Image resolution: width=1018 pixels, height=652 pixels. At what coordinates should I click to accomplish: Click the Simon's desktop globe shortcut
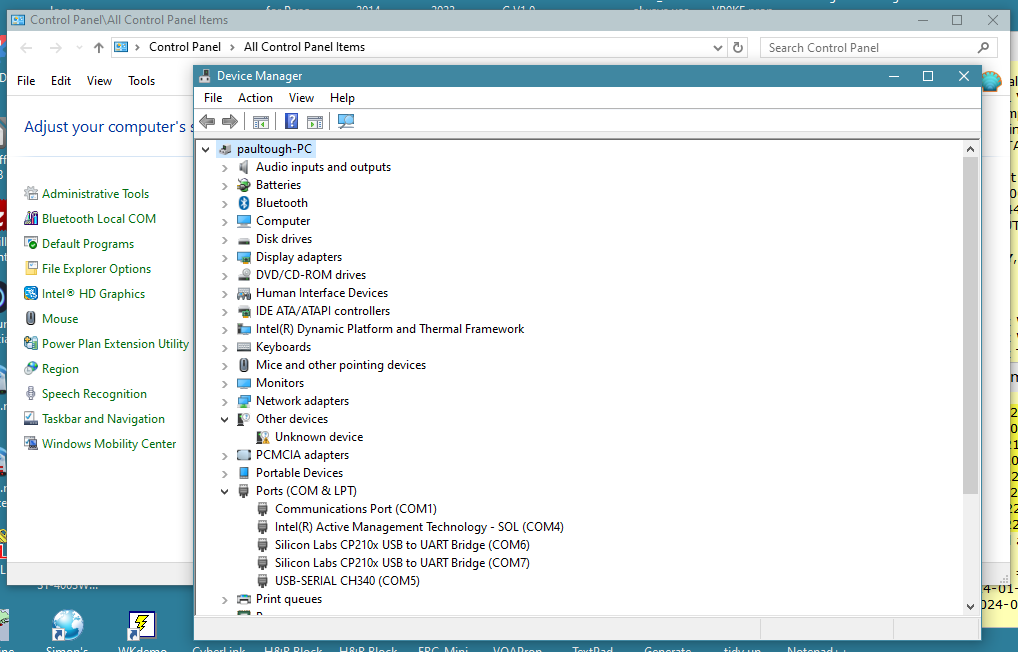[68, 626]
